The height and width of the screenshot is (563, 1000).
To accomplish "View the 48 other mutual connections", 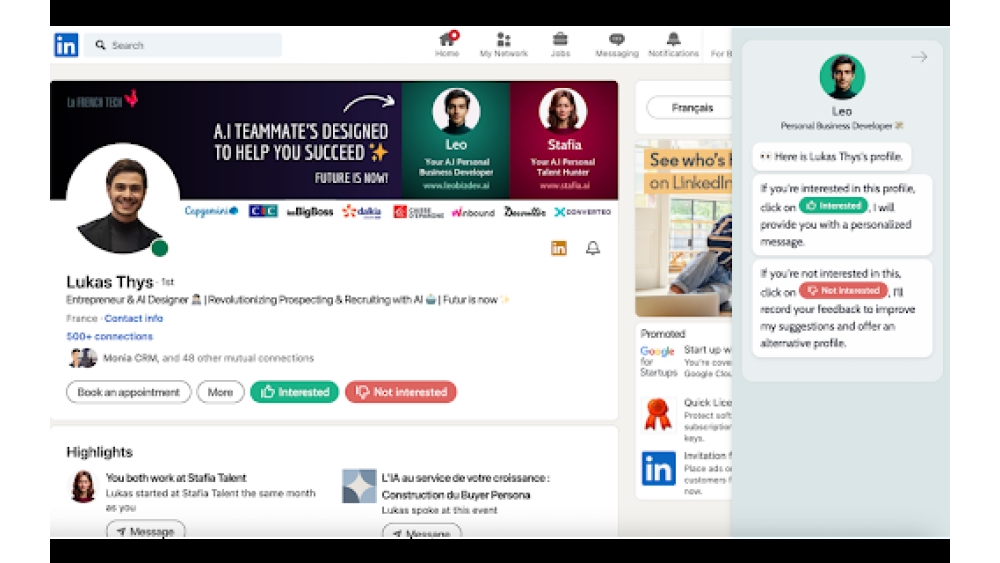I will point(209,358).
